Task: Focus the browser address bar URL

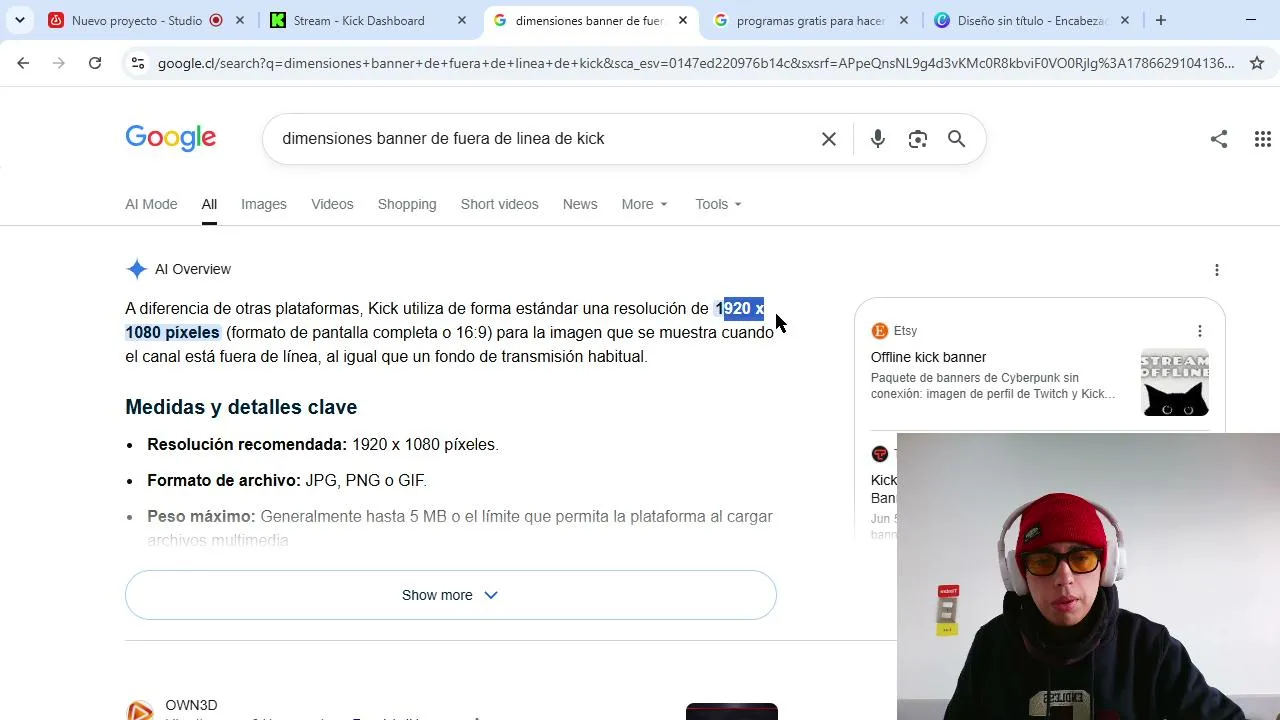Action: [x=696, y=63]
